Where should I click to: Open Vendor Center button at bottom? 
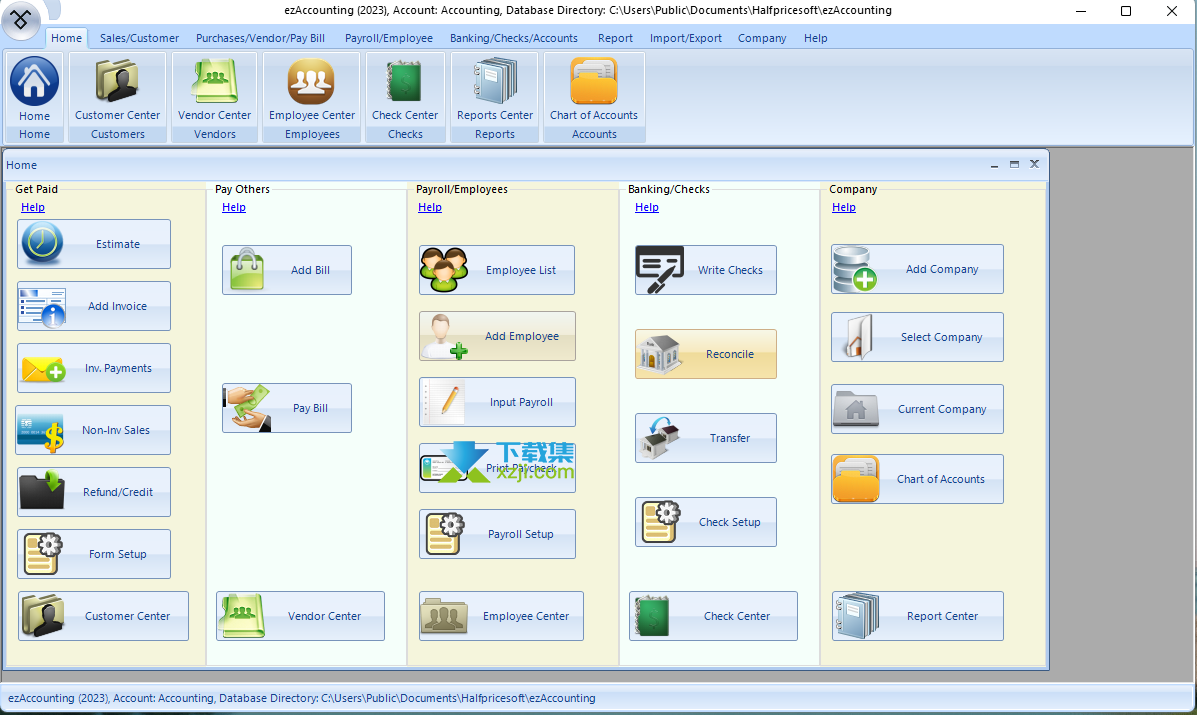tap(301, 616)
